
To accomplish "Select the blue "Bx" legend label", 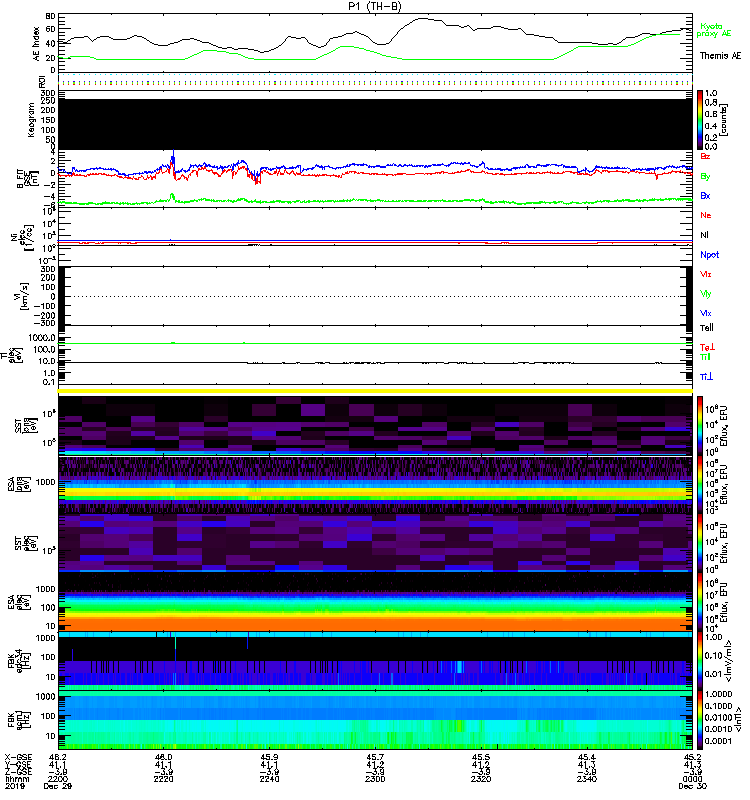I will (705, 195).
